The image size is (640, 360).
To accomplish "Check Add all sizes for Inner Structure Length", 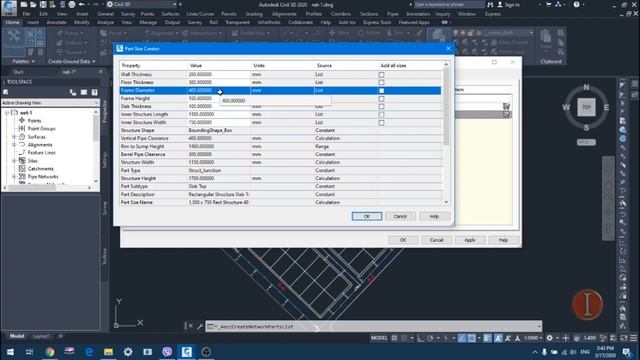I will tap(381, 115).
